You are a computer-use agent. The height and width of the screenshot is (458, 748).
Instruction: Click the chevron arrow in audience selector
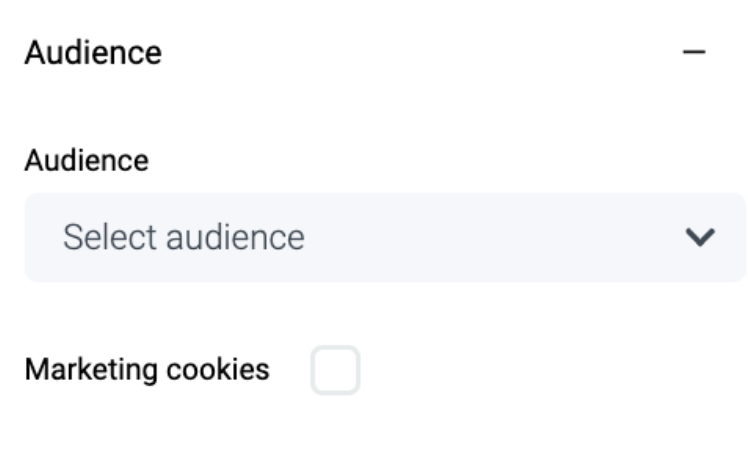click(x=699, y=237)
